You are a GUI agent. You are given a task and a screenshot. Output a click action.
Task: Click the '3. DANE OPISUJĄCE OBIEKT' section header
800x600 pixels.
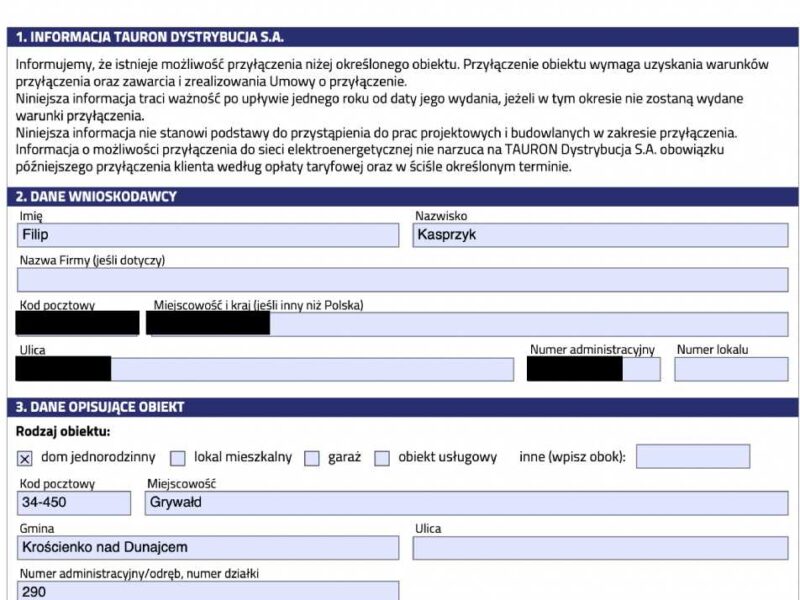402,407
